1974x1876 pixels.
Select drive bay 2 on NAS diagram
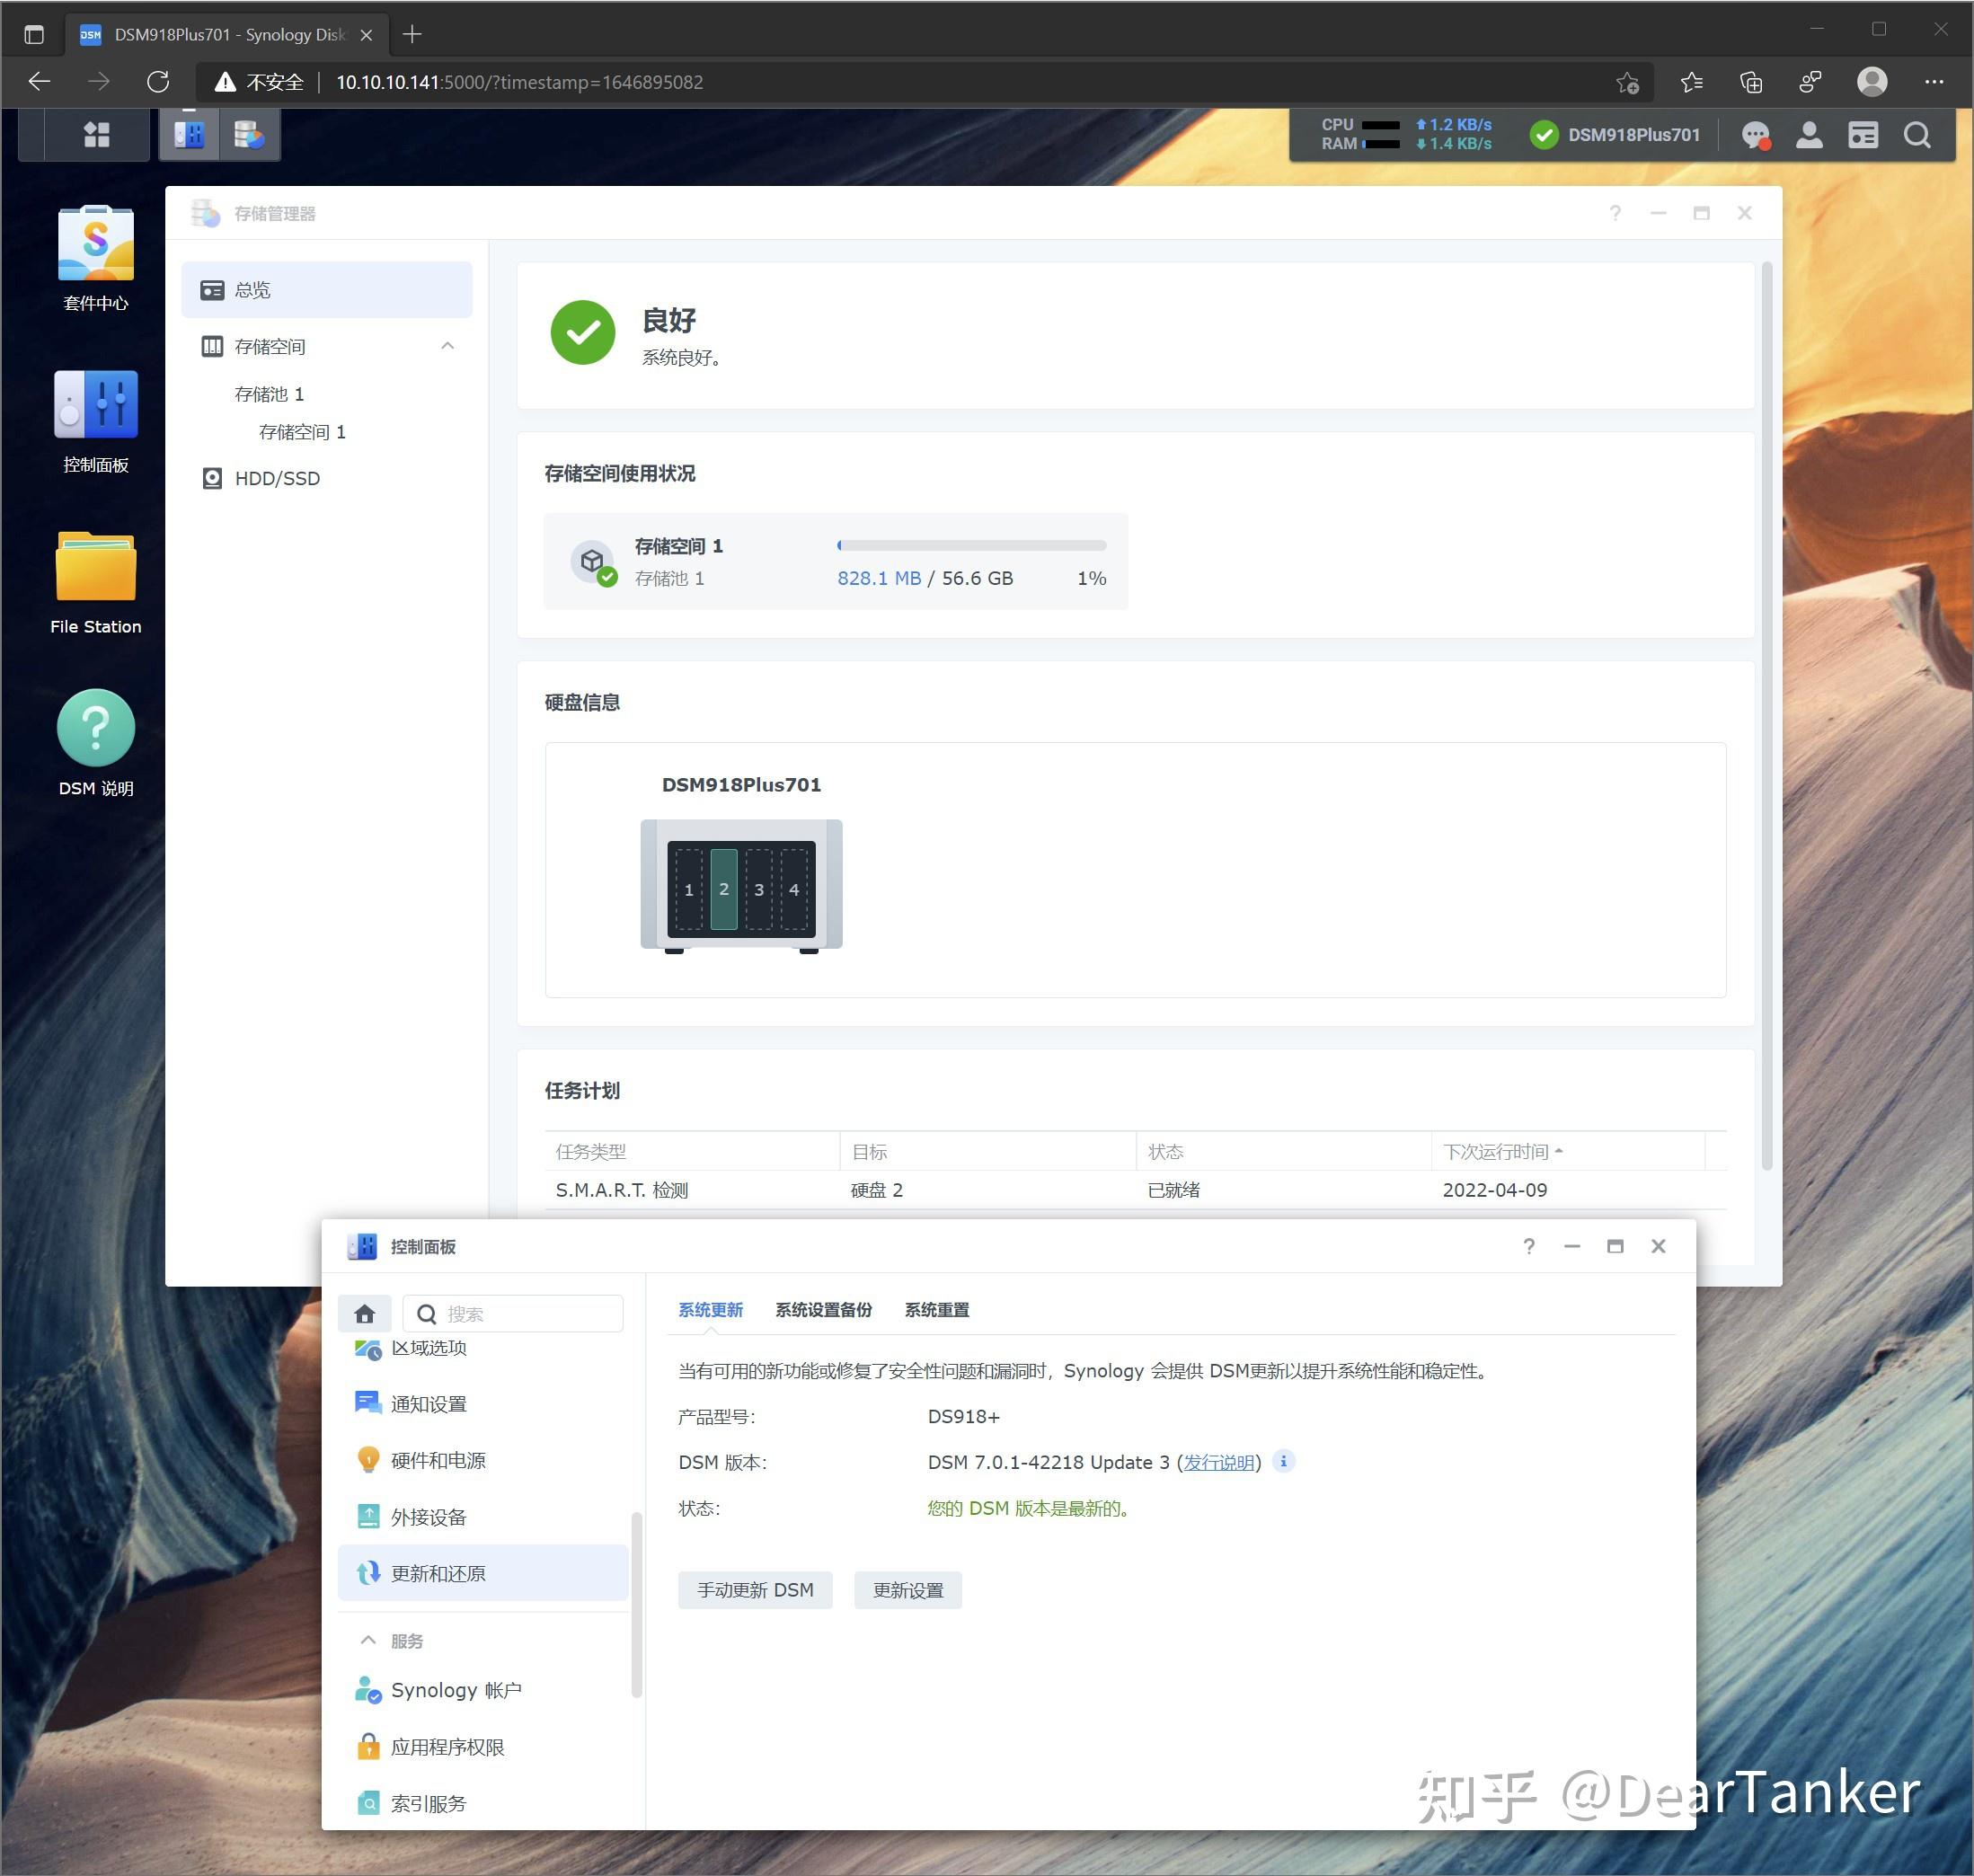click(x=724, y=889)
